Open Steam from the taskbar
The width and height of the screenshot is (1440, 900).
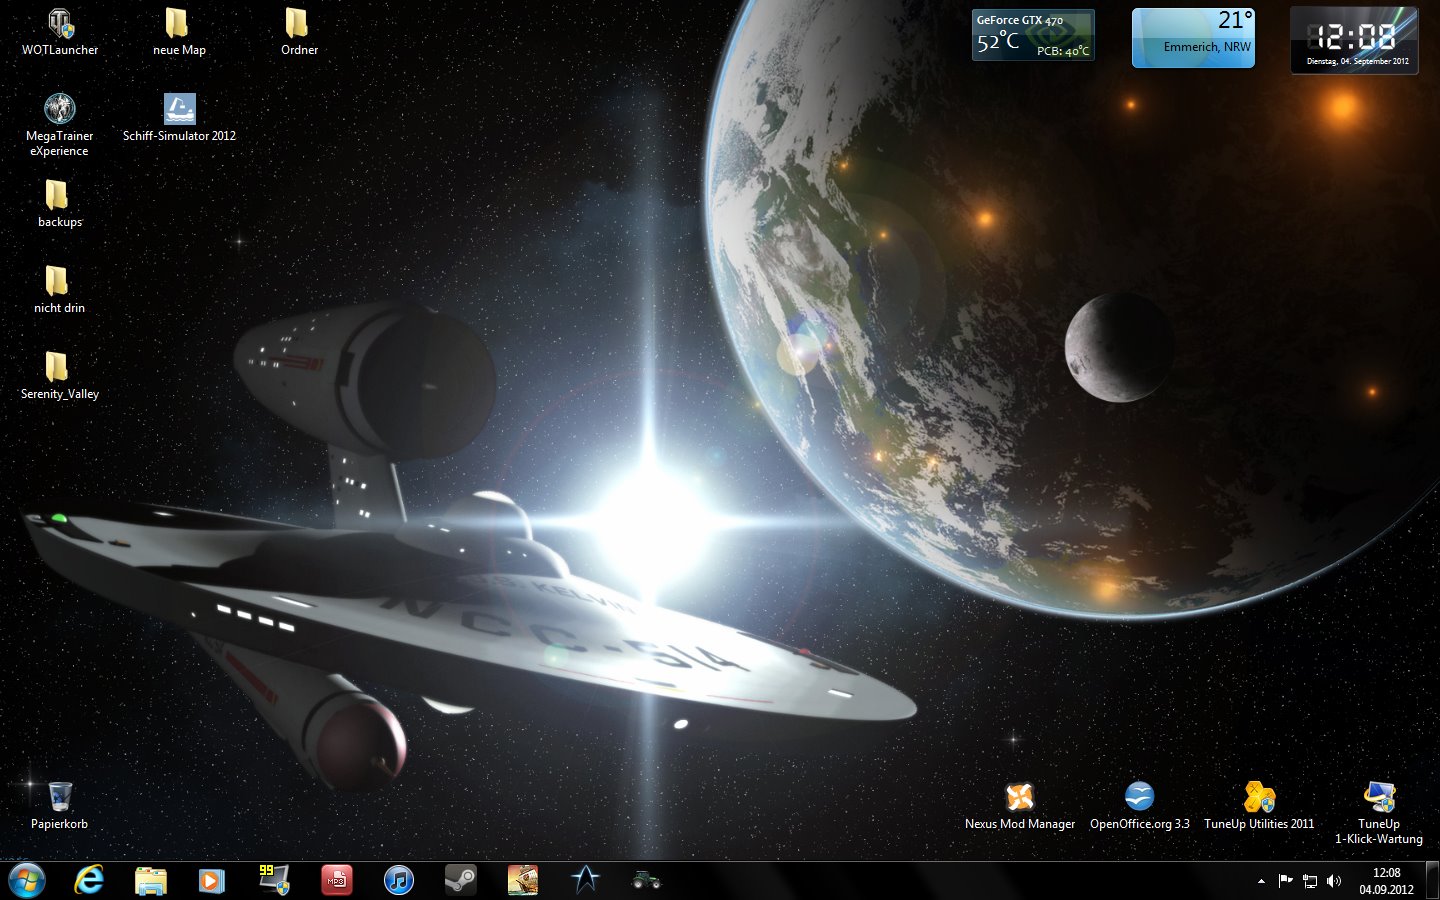pos(460,880)
